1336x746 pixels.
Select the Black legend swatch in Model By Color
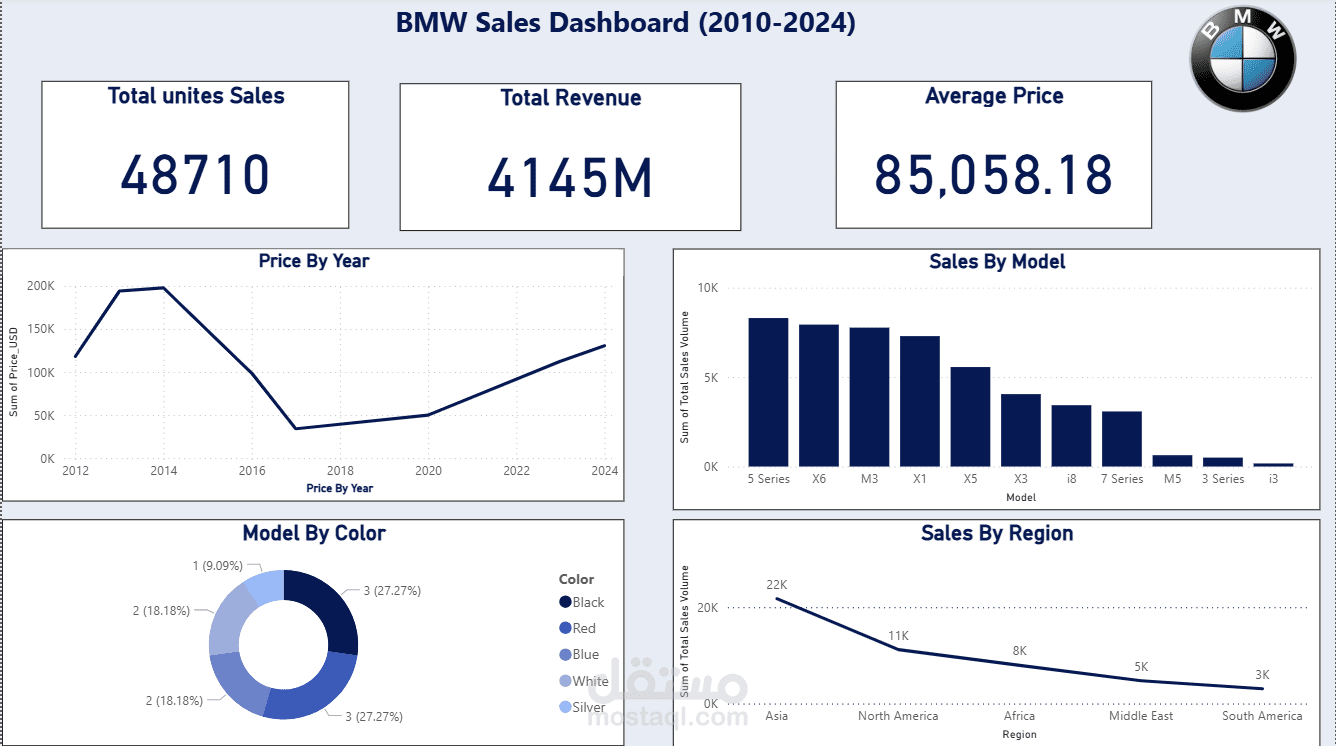pos(564,602)
